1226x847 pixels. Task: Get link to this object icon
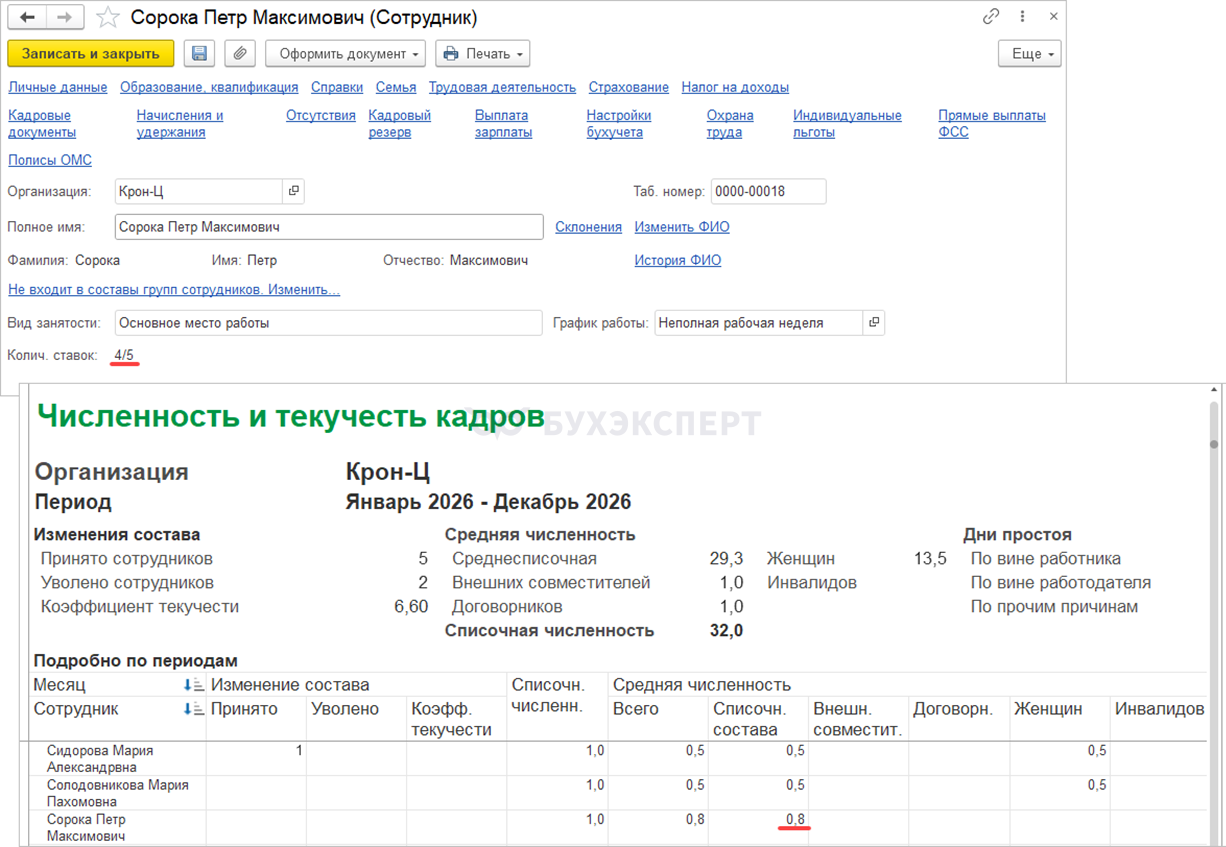tap(991, 17)
